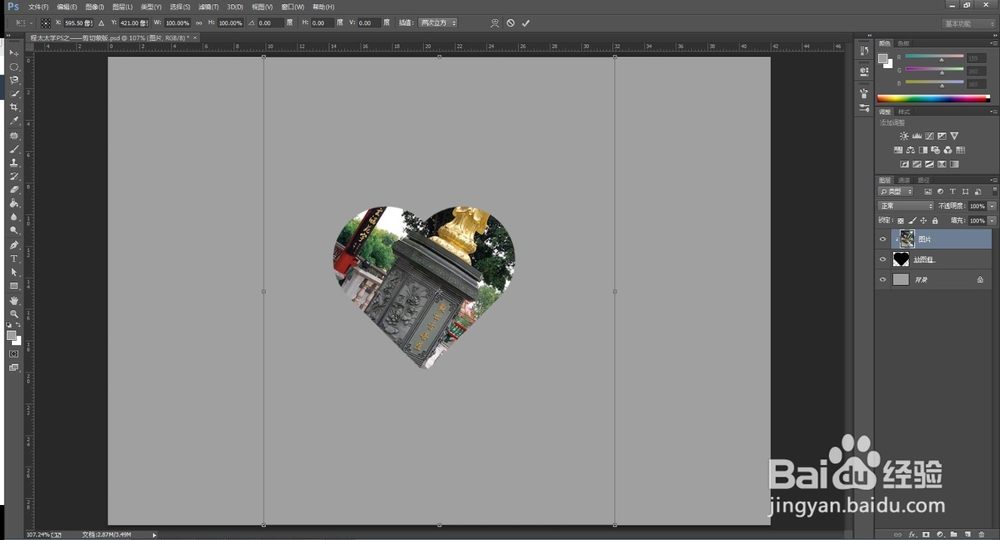
Task: Toggle type layer filter
Action: pos(953,191)
